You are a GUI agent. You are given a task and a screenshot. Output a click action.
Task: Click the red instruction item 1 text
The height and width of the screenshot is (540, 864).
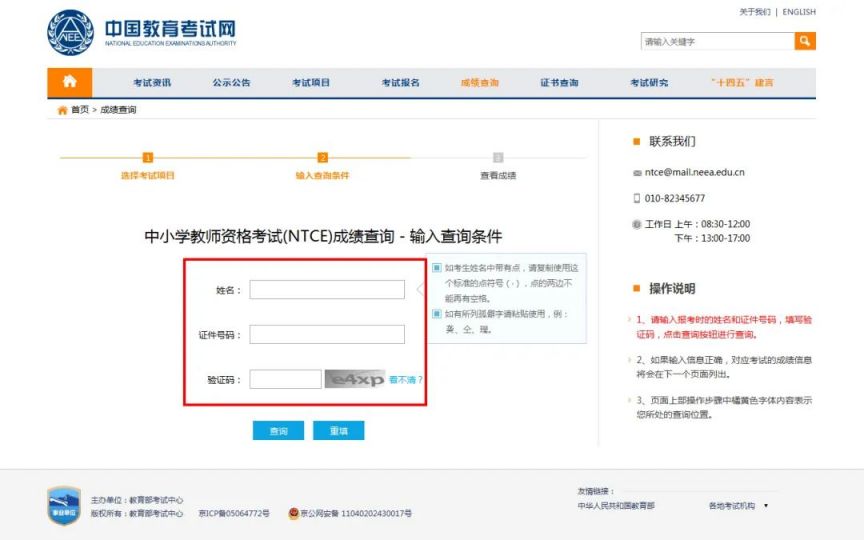click(x=723, y=327)
